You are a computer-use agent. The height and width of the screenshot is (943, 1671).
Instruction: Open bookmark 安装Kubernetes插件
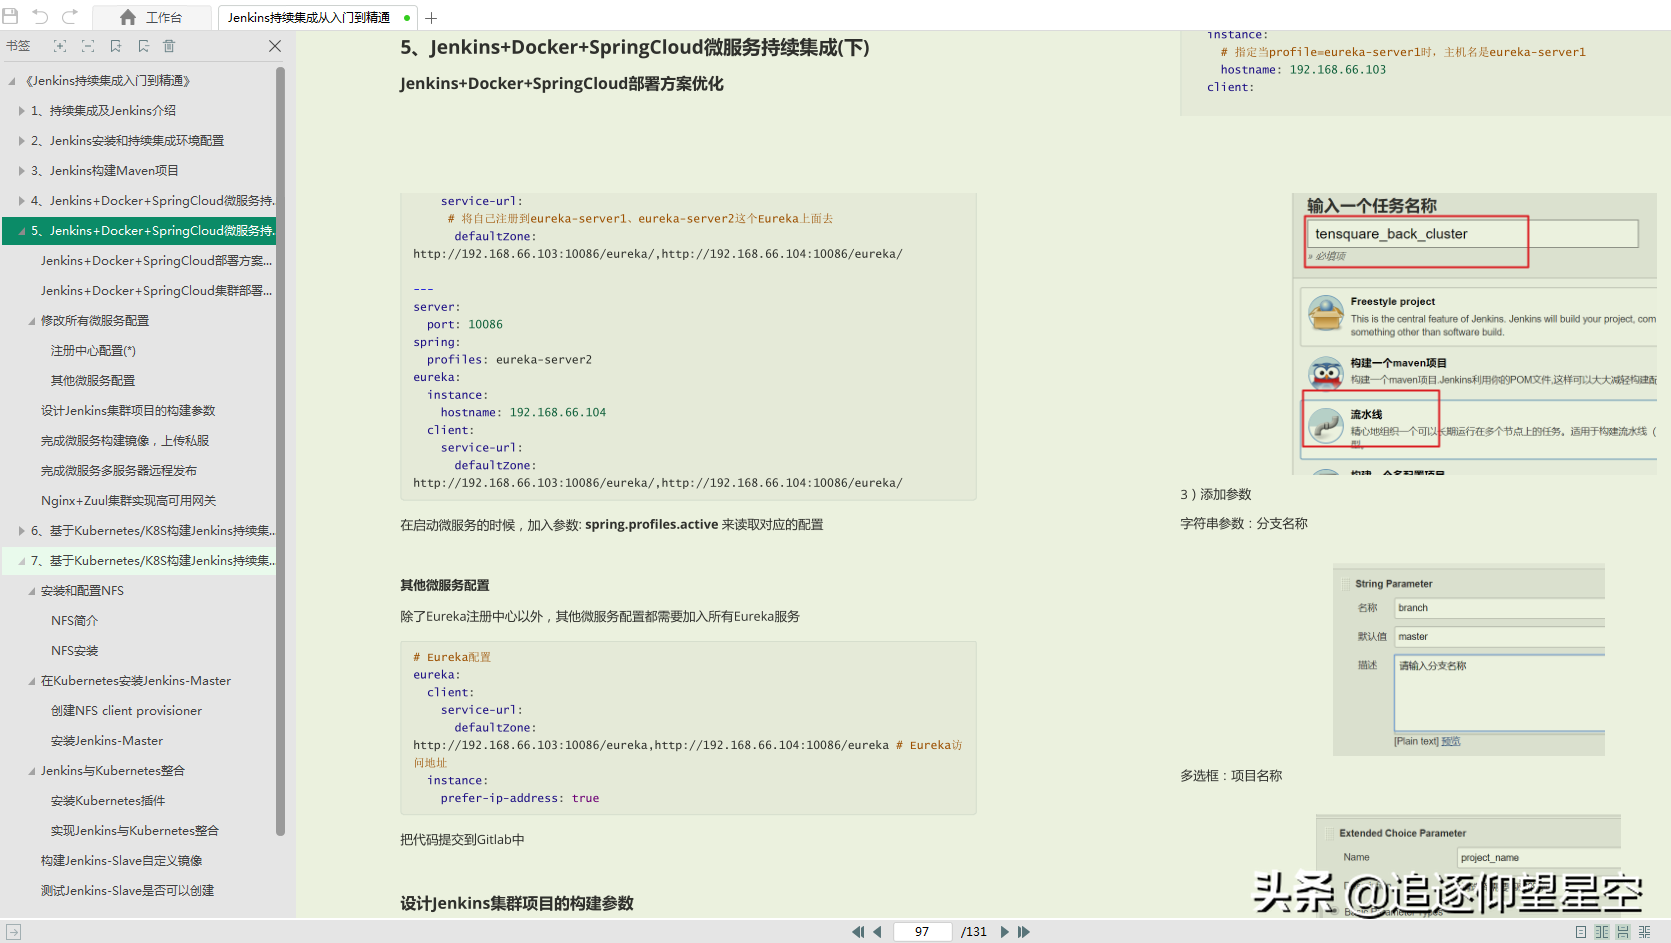click(108, 801)
